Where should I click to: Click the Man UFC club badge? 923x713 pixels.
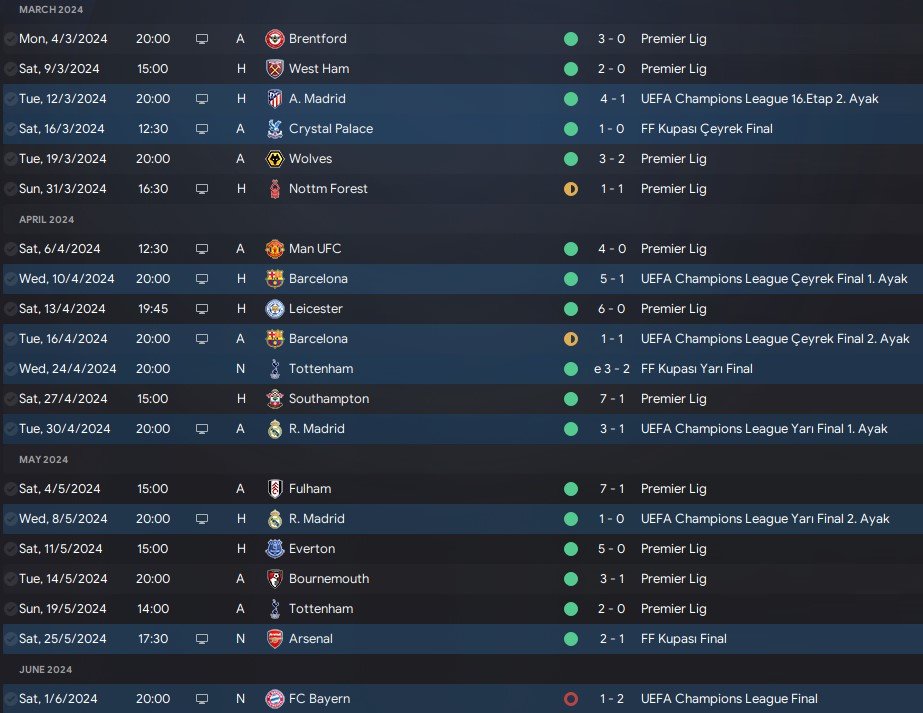[x=274, y=249]
